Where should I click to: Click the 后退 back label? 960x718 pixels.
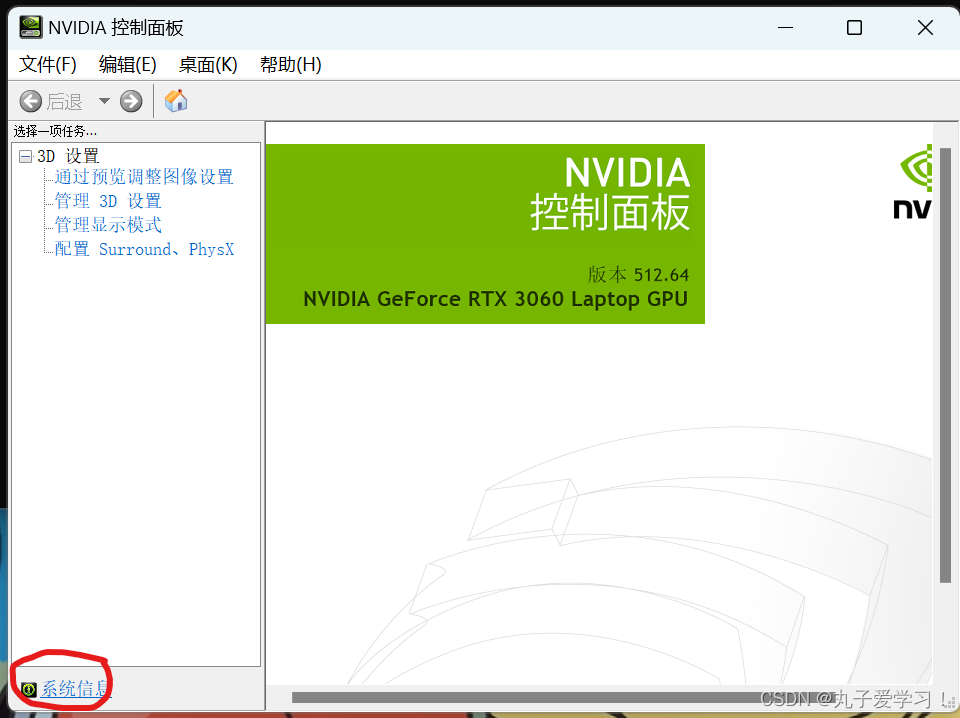[65, 101]
